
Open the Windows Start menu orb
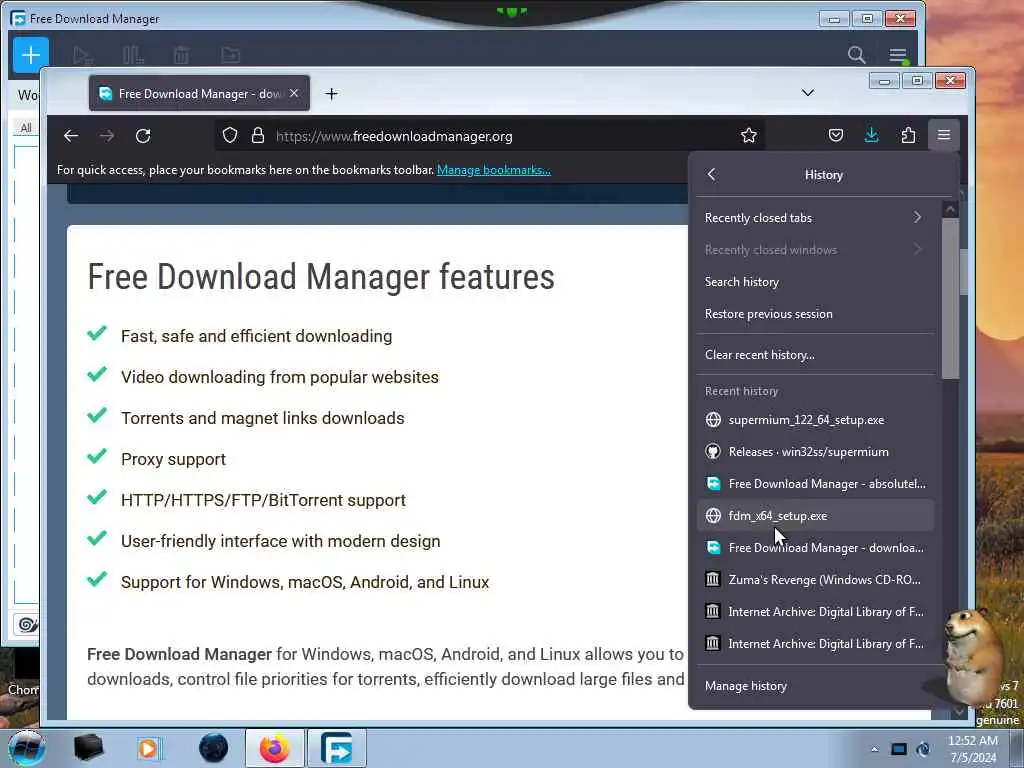(26, 748)
